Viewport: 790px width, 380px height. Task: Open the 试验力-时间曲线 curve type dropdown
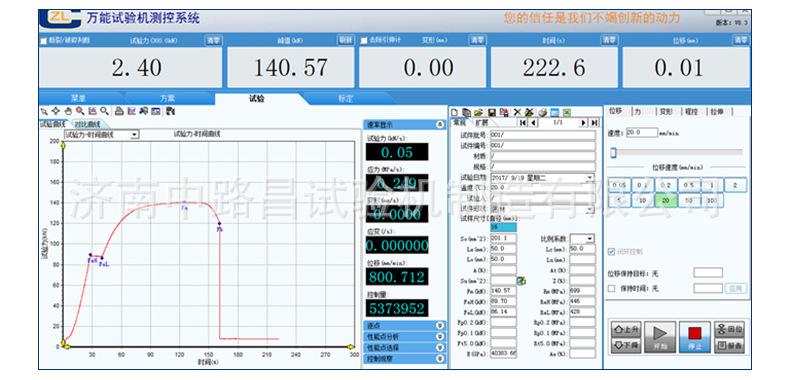click(x=134, y=135)
